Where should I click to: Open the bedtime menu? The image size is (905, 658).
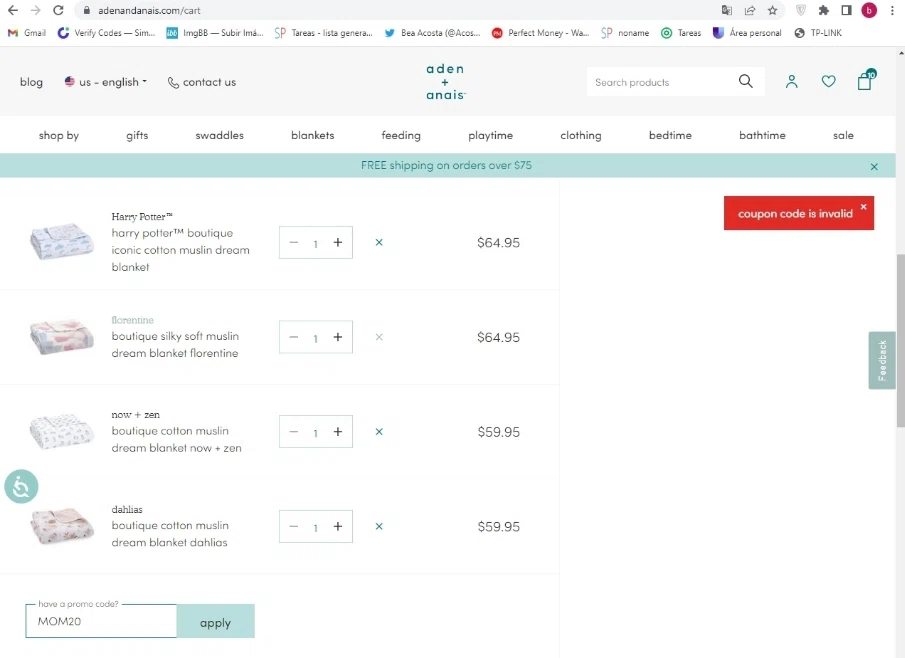click(x=670, y=135)
